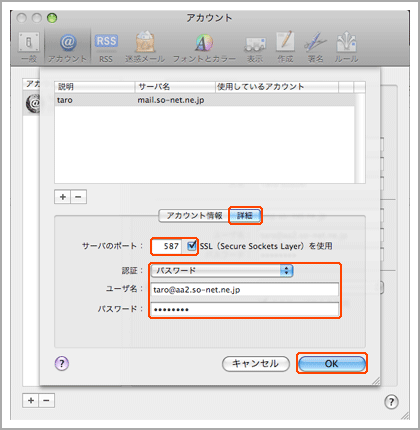Click the サーバ名 column header

tap(175, 87)
